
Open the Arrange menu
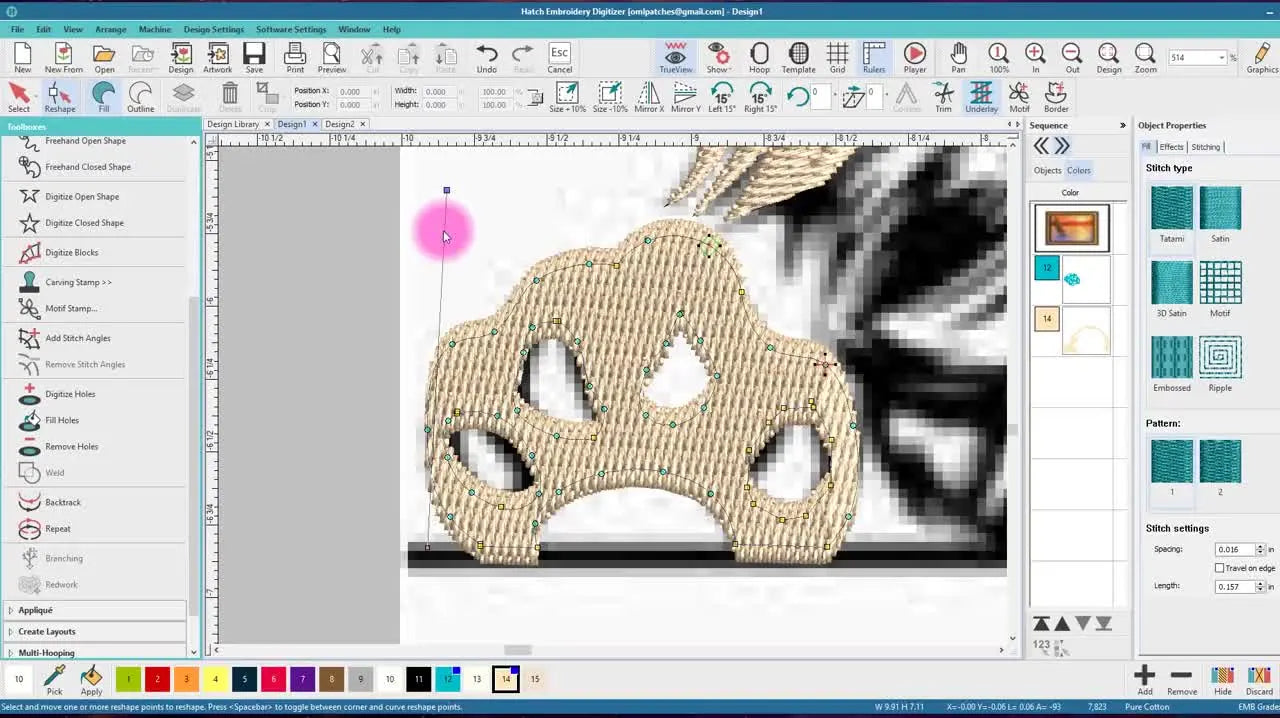[110, 29]
